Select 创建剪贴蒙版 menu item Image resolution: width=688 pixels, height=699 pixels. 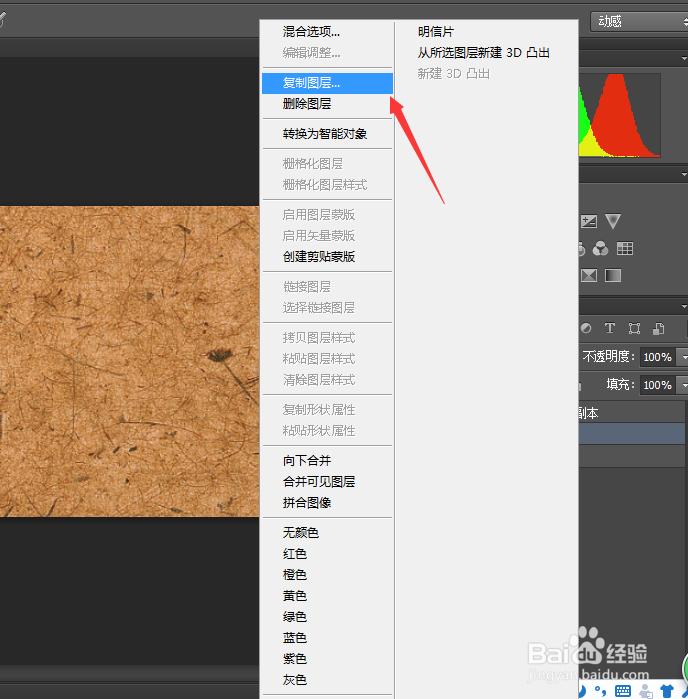[327, 257]
